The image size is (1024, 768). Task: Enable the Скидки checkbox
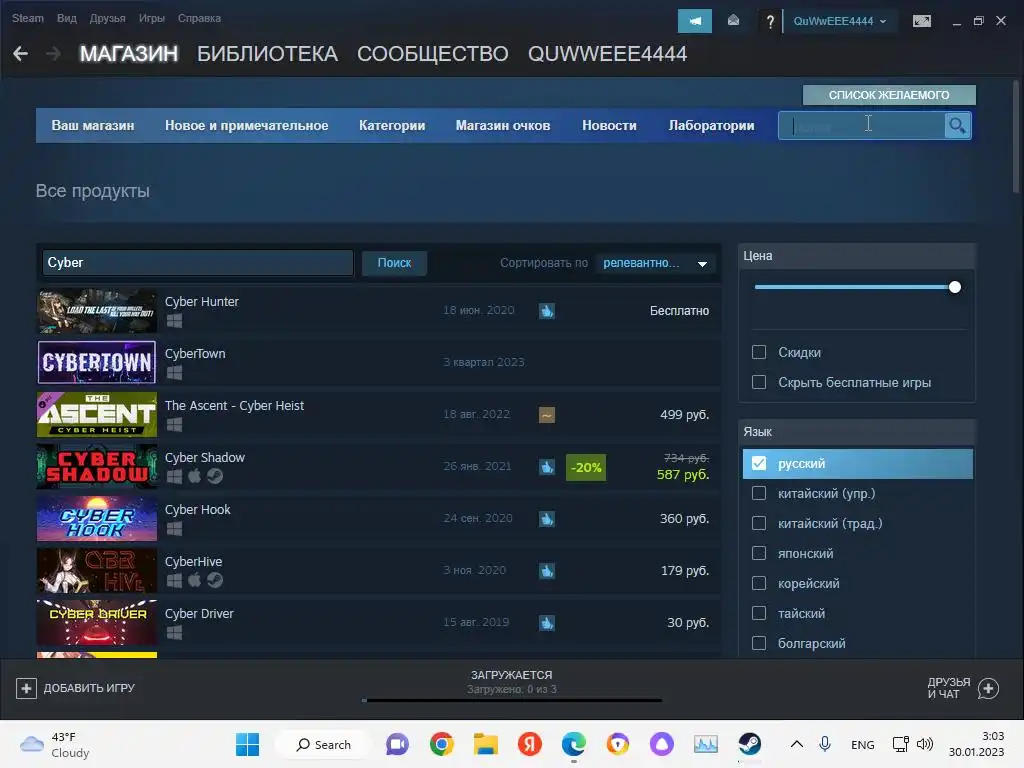pos(759,352)
